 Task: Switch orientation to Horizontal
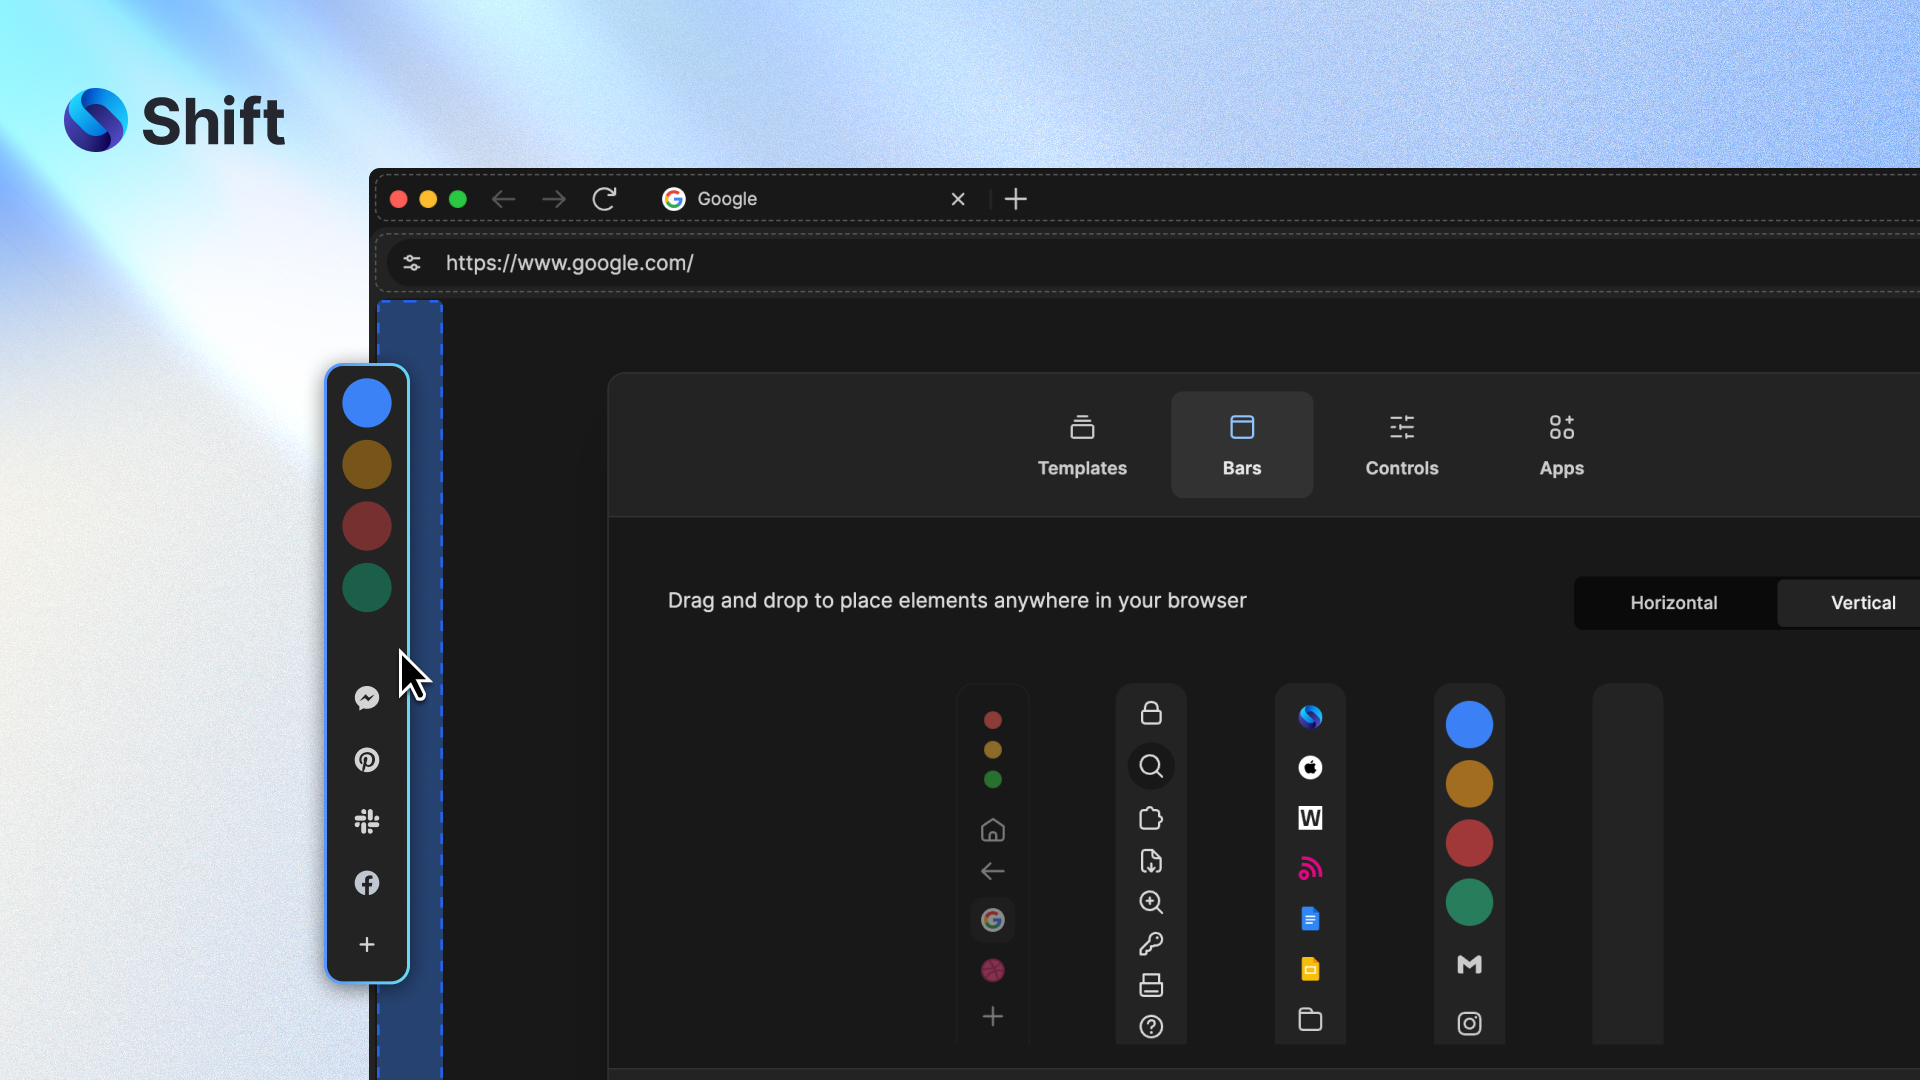1673,602
